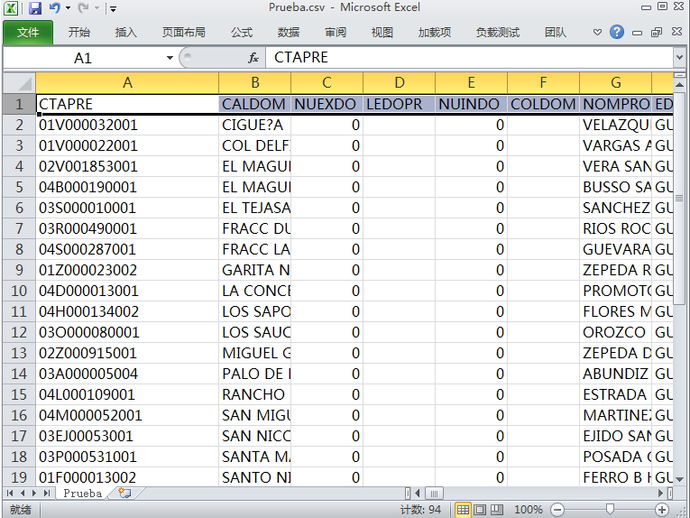Click the Insert Function fx icon
Image resolution: width=690 pixels, height=518 pixels.
coord(253,58)
